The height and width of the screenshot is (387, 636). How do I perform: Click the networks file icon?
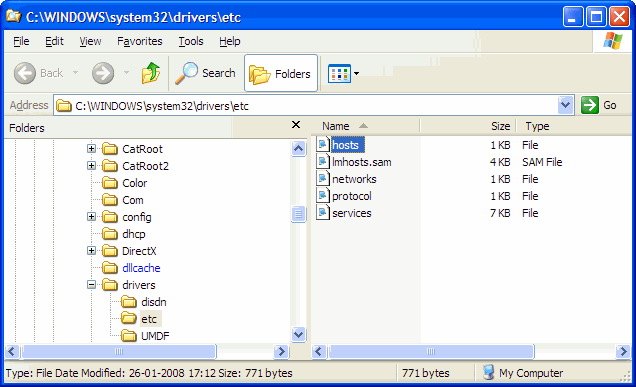(x=322, y=179)
